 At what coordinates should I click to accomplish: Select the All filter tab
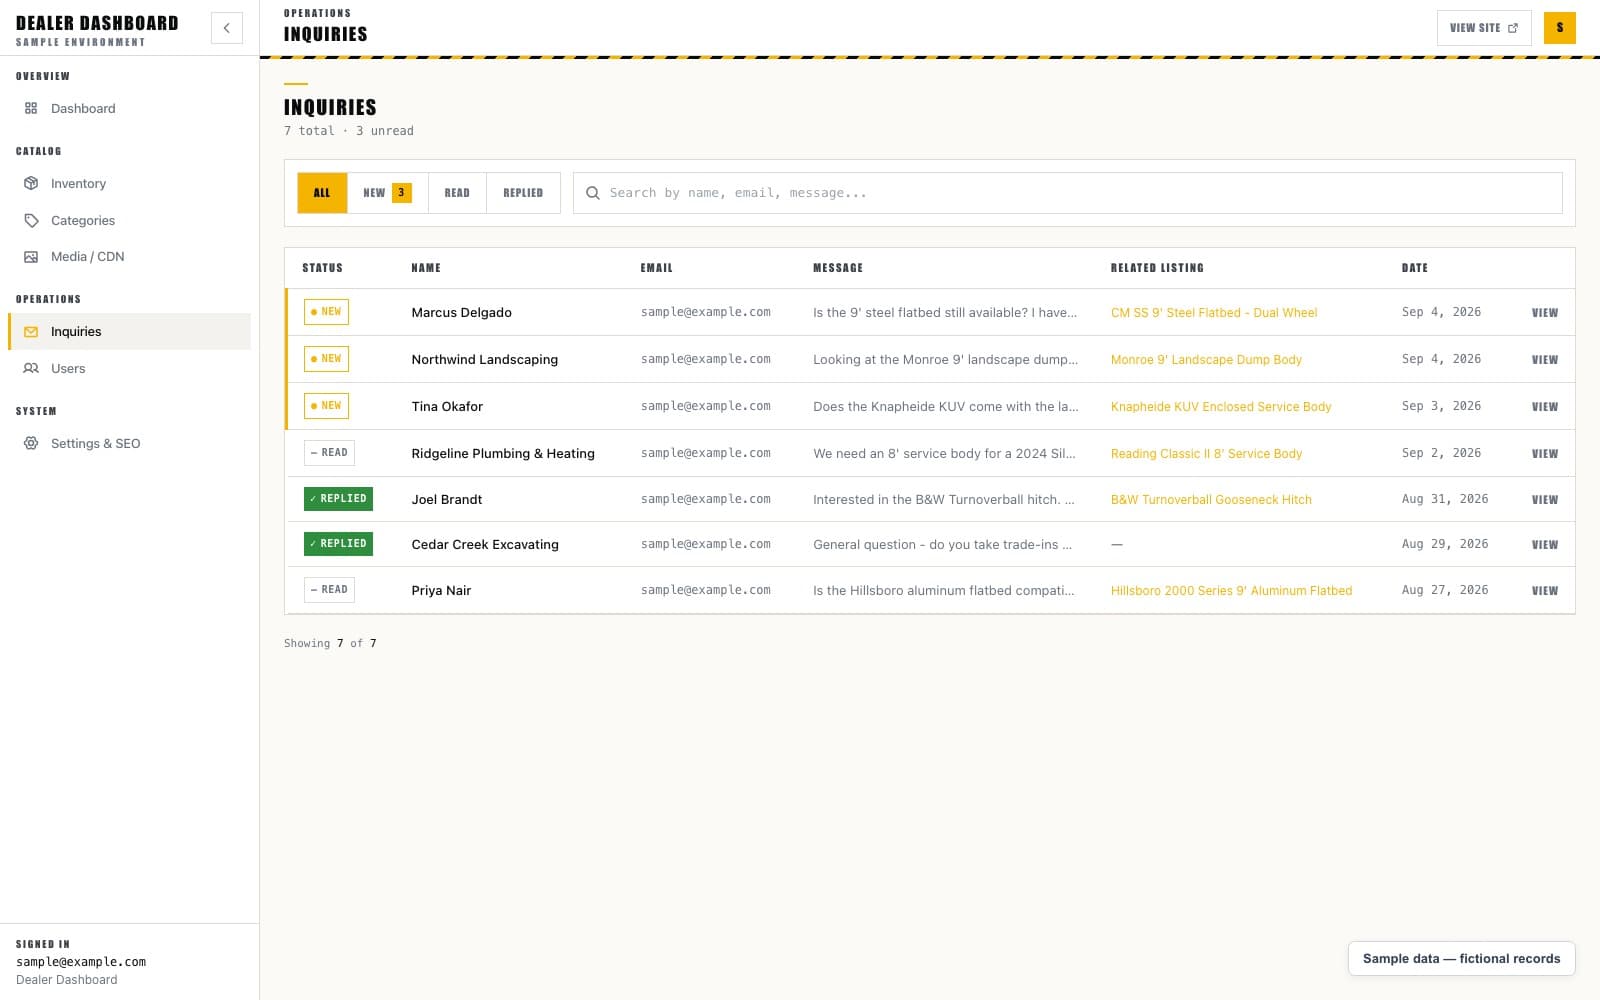click(322, 193)
